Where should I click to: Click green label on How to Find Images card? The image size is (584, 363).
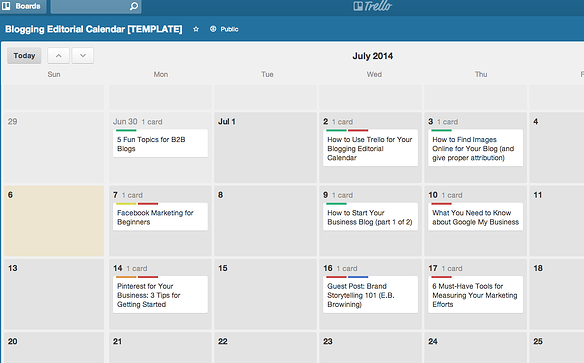(x=441, y=130)
